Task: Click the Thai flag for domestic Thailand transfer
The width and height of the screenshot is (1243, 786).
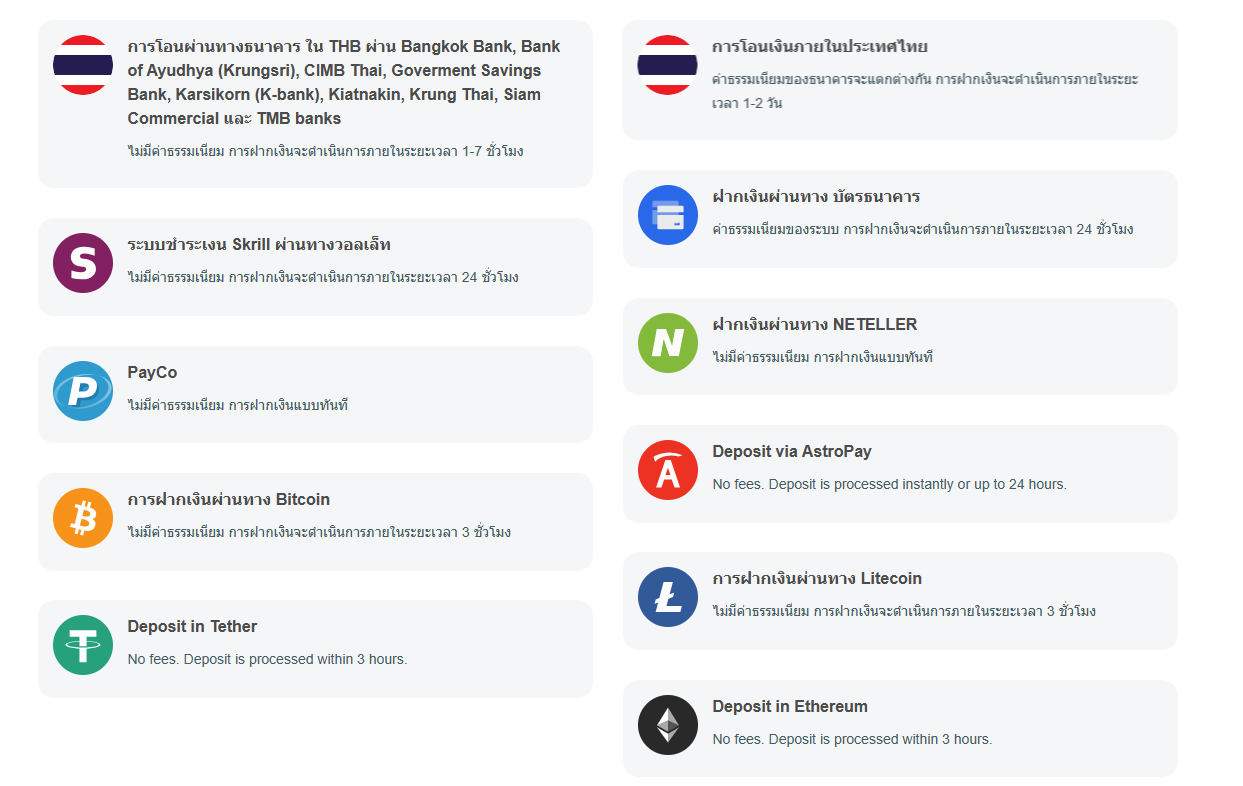Action: (x=668, y=65)
